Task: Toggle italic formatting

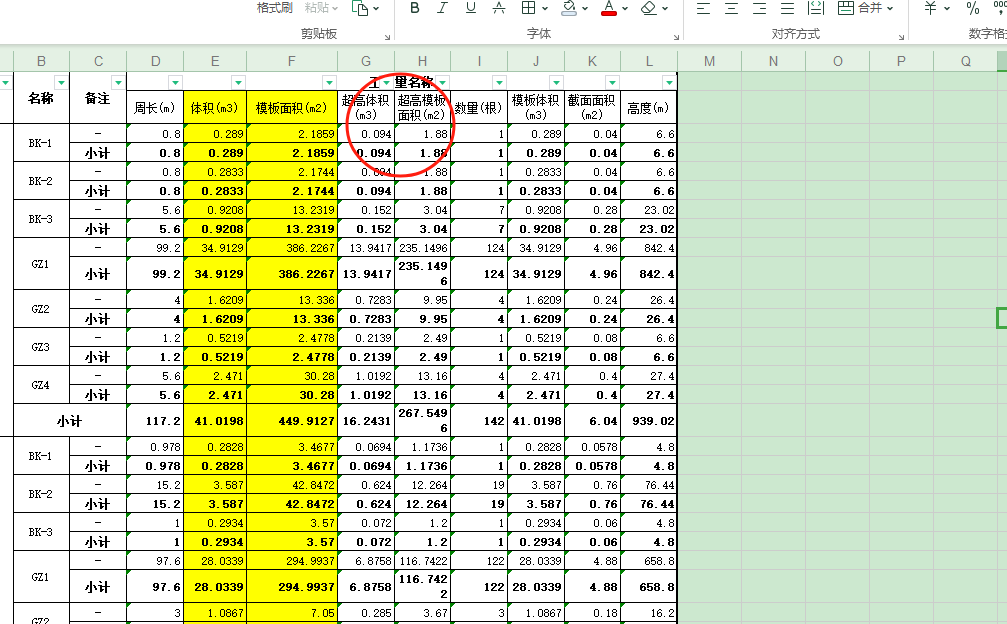Action: click(x=442, y=8)
